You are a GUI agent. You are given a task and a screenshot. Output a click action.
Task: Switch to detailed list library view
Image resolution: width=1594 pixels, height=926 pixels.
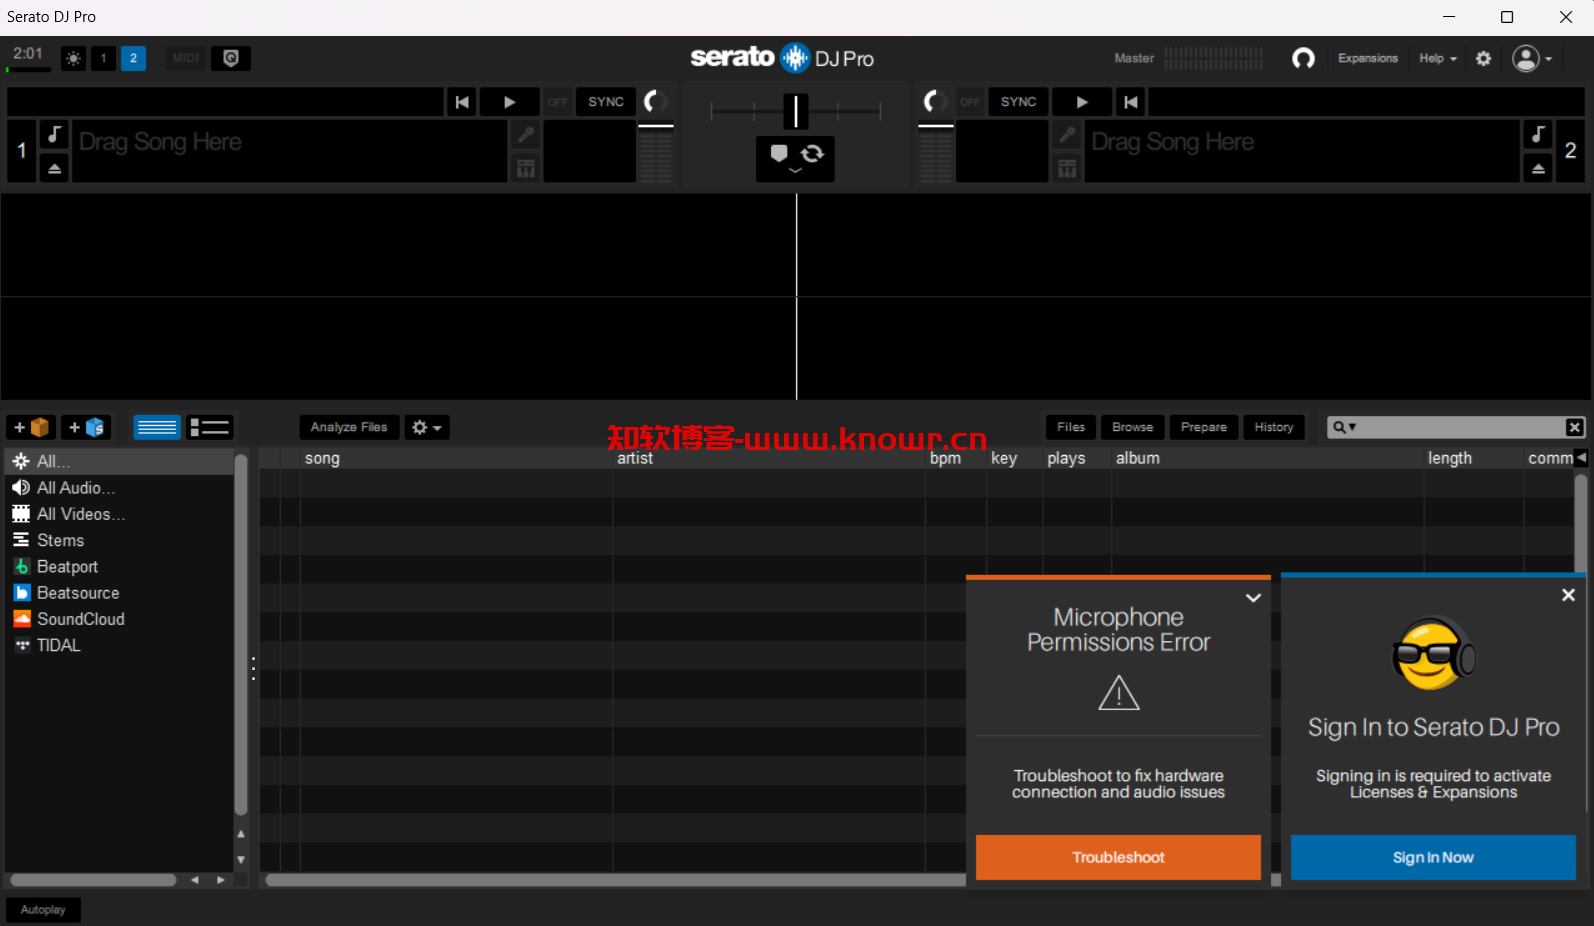(210, 428)
